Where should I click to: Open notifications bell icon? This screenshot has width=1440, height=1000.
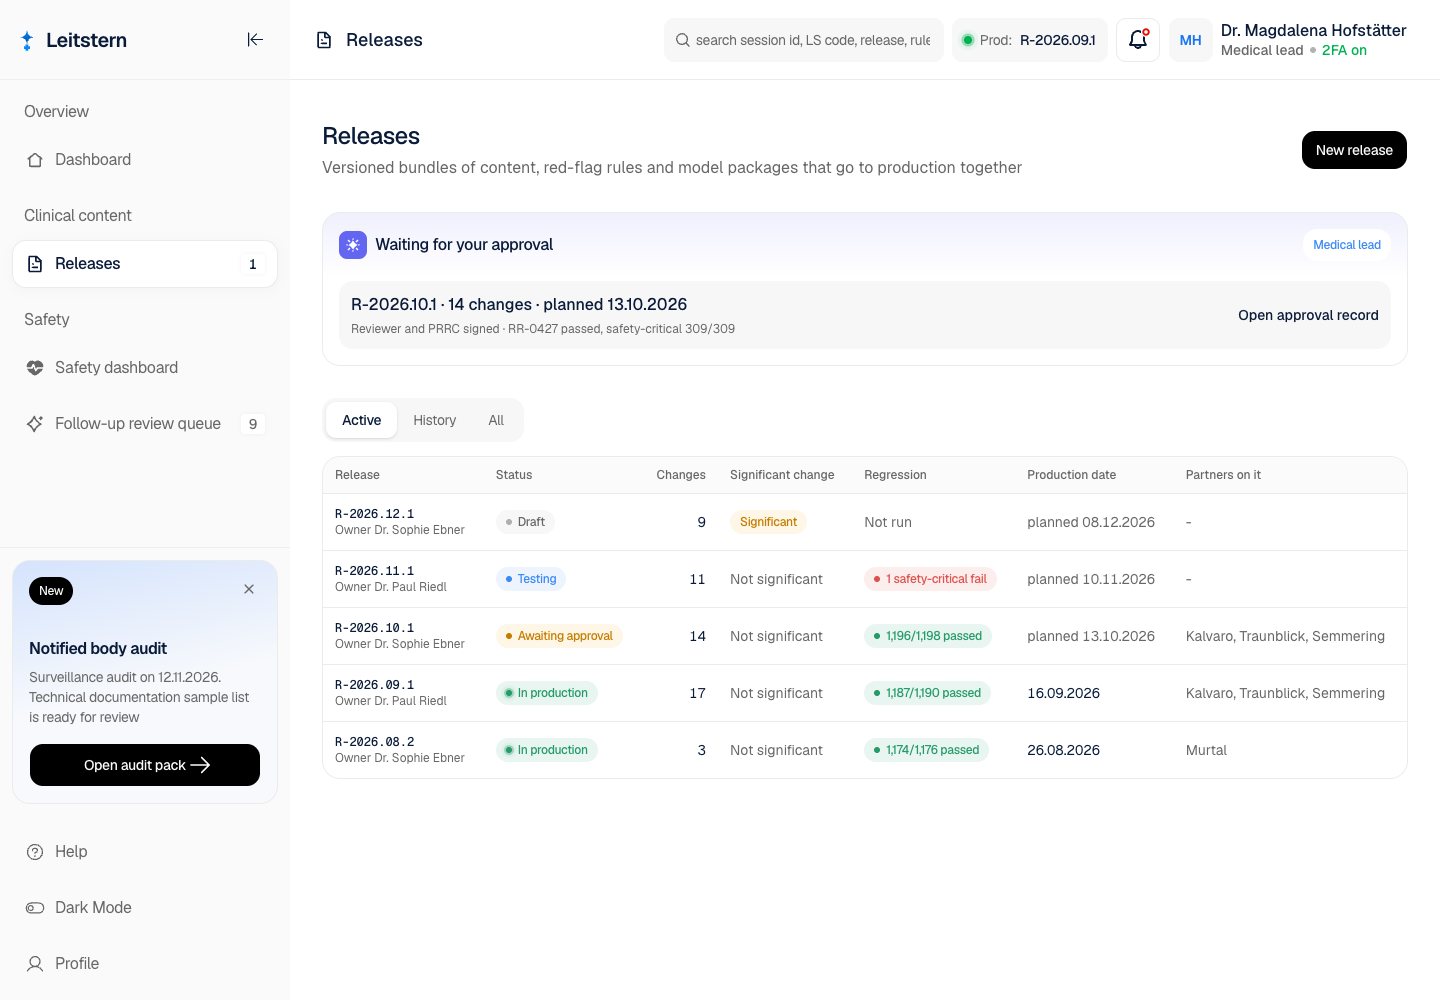click(x=1138, y=40)
